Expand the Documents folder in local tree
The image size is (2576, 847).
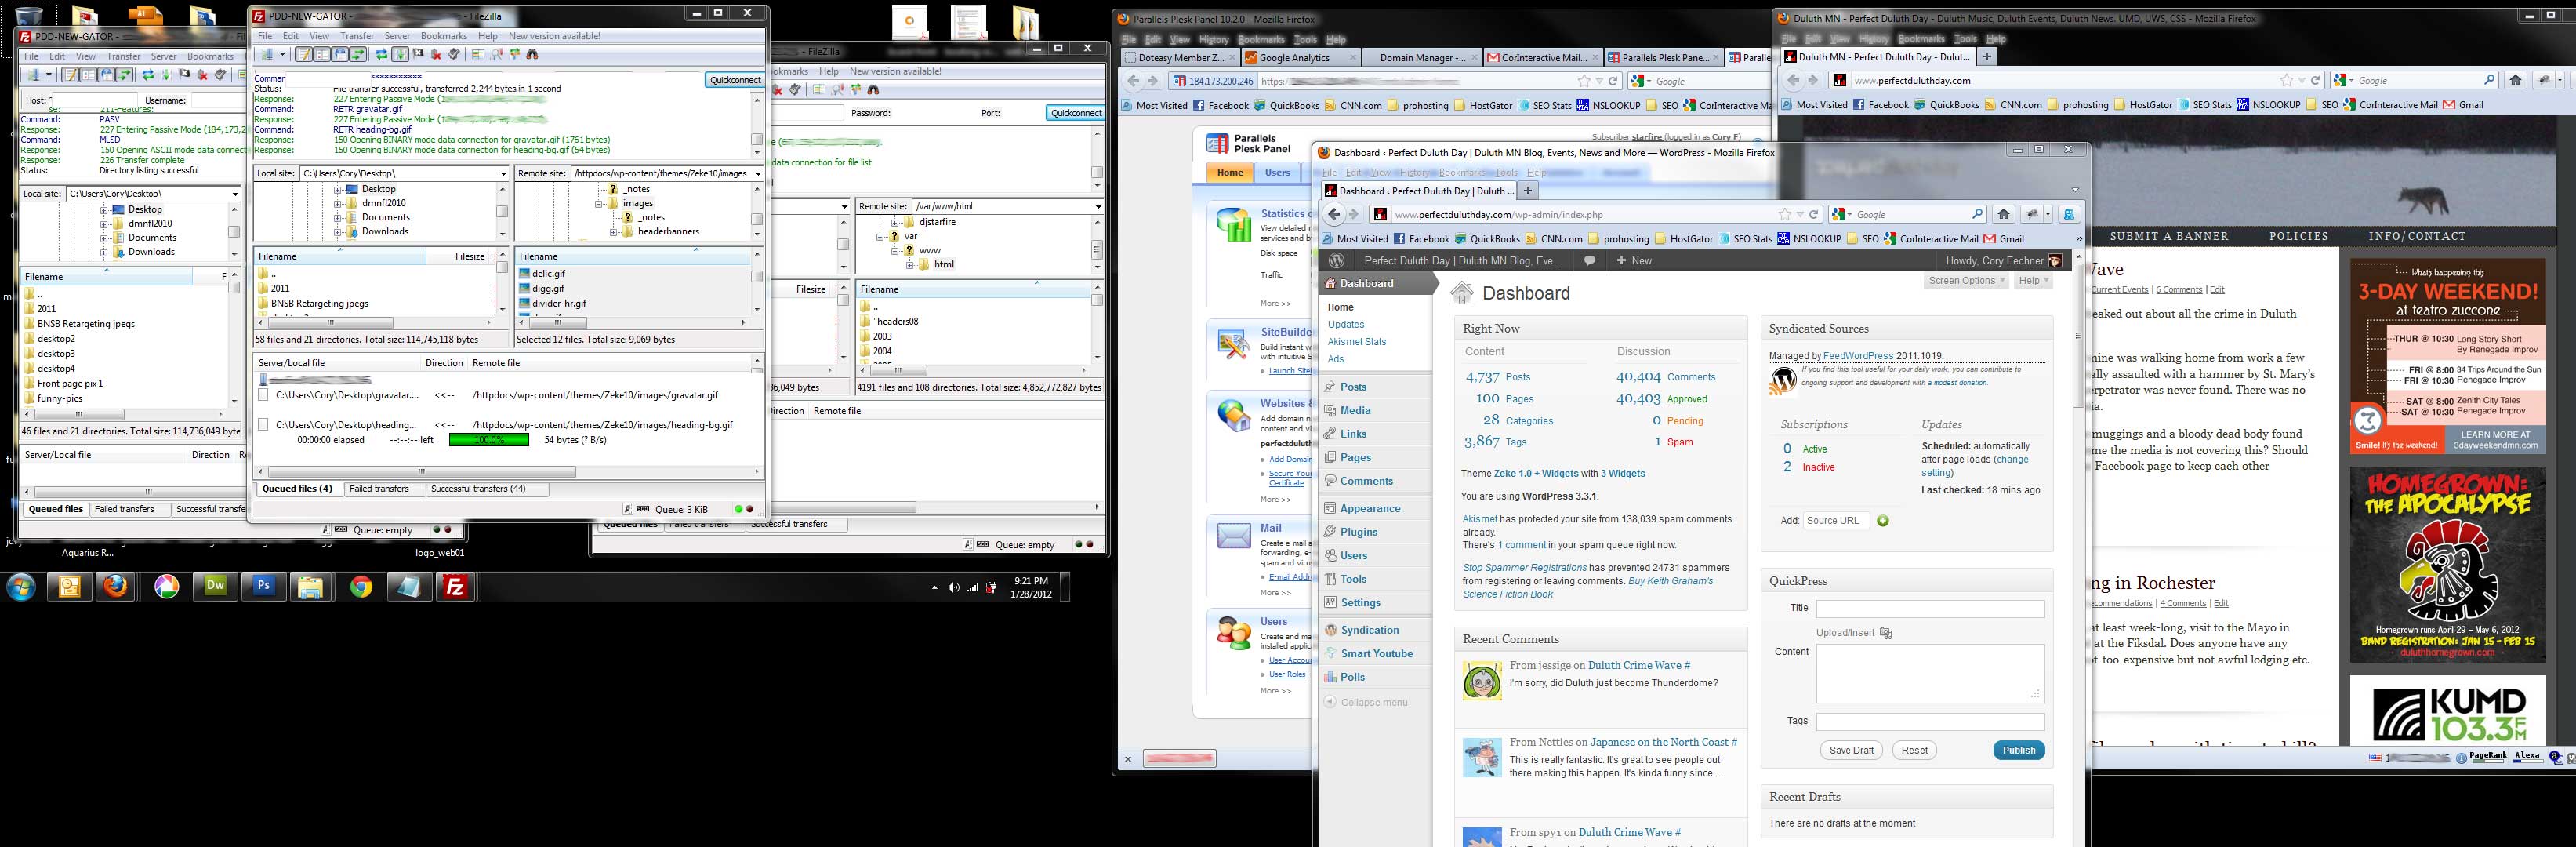(x=338, y=217)
